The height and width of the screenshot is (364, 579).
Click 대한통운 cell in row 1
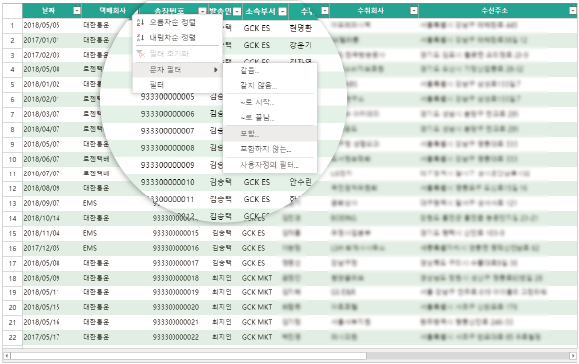click(96, 25)
